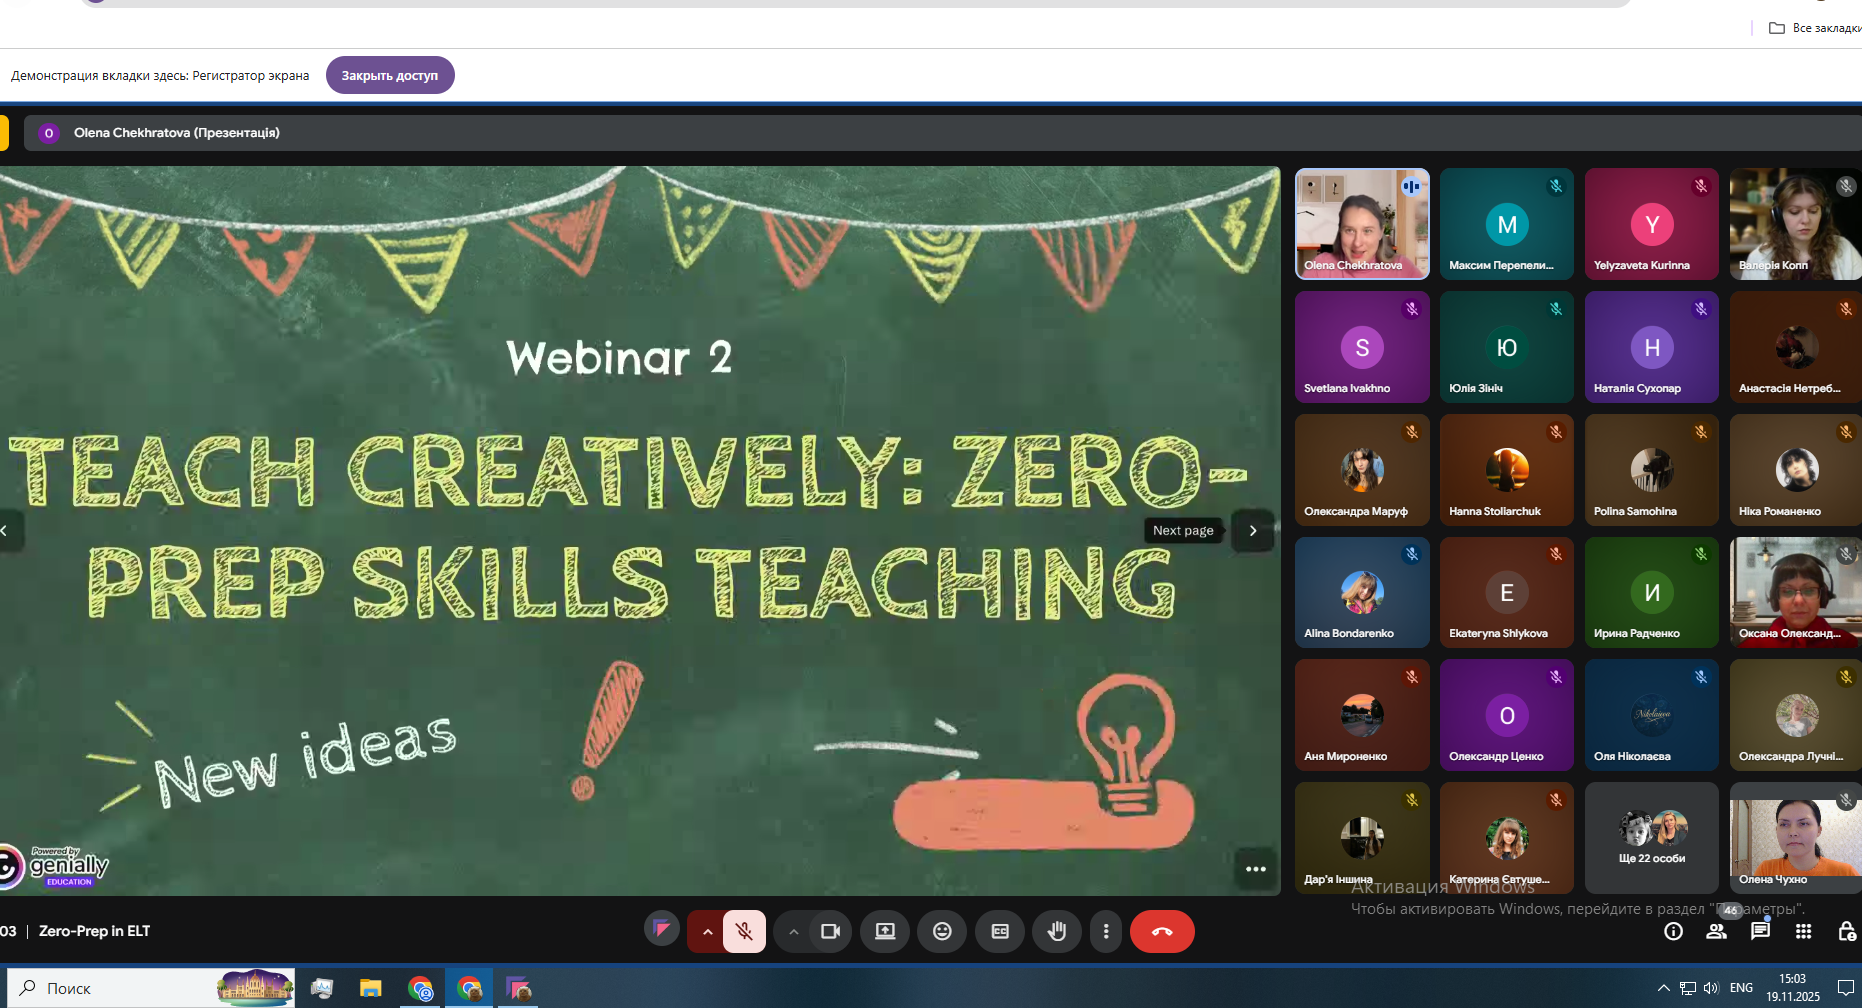The height and width of the screenshot is (1008, 1862).
Task: Toggle the camera on
Action: tap(830, 932)
